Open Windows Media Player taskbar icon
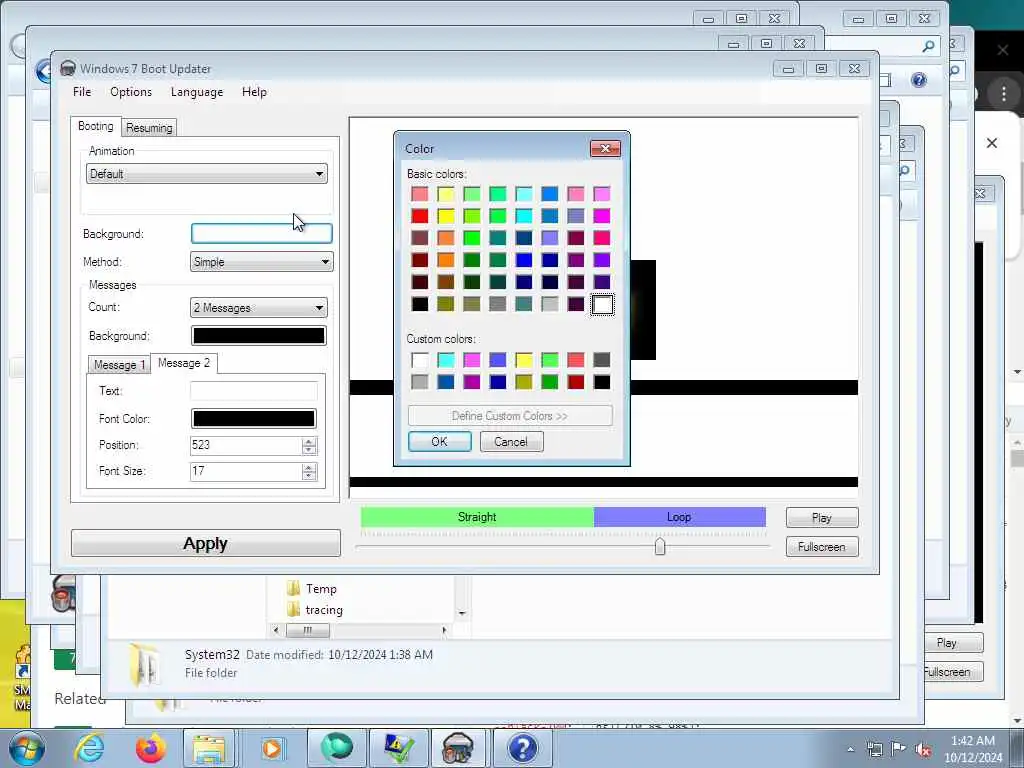 [x=272, y=749]
